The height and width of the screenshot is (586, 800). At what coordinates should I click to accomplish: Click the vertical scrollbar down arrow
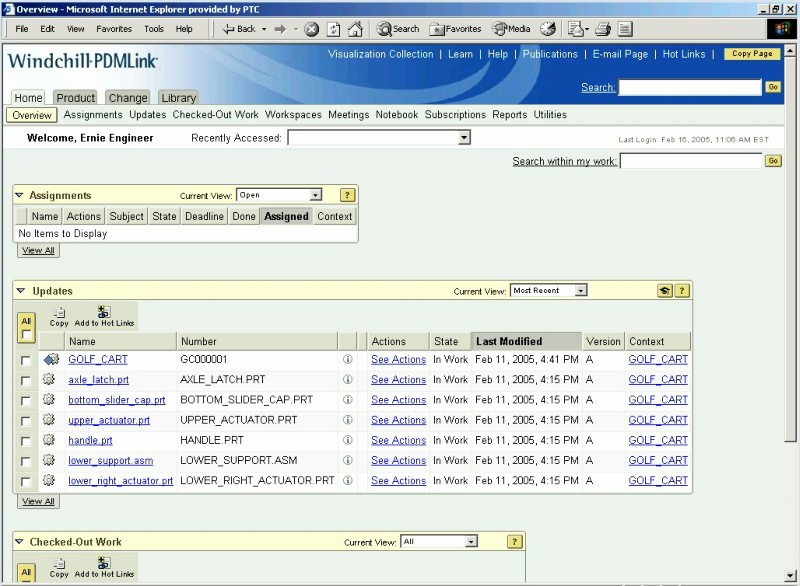coord(789,576)
